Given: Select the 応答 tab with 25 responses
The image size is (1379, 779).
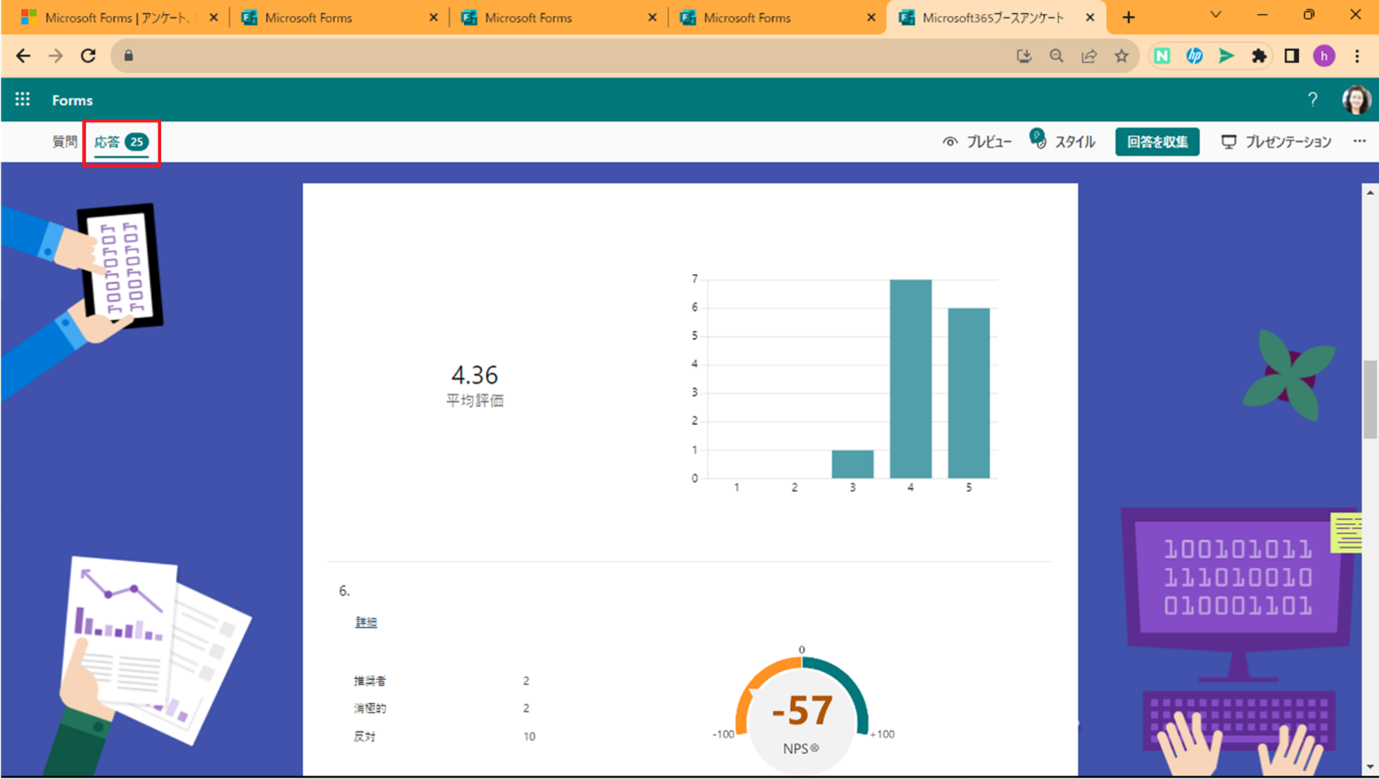Looking at the screenshot, I should pyautogui.click(x=120, y=142).
